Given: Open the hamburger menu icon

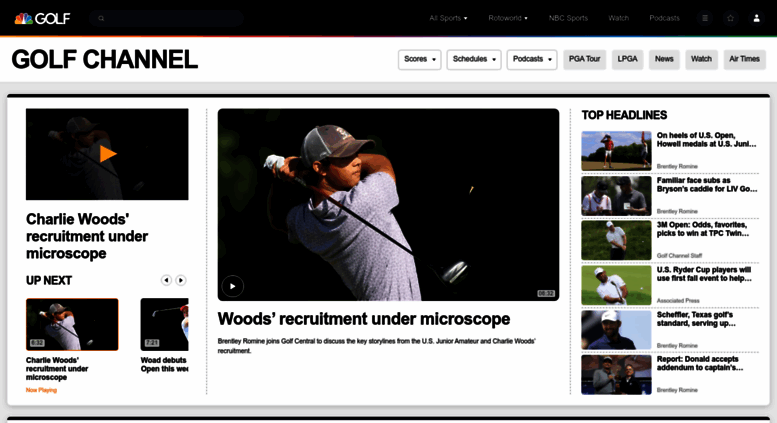Looking at the screenshot, I should point(705,18).
